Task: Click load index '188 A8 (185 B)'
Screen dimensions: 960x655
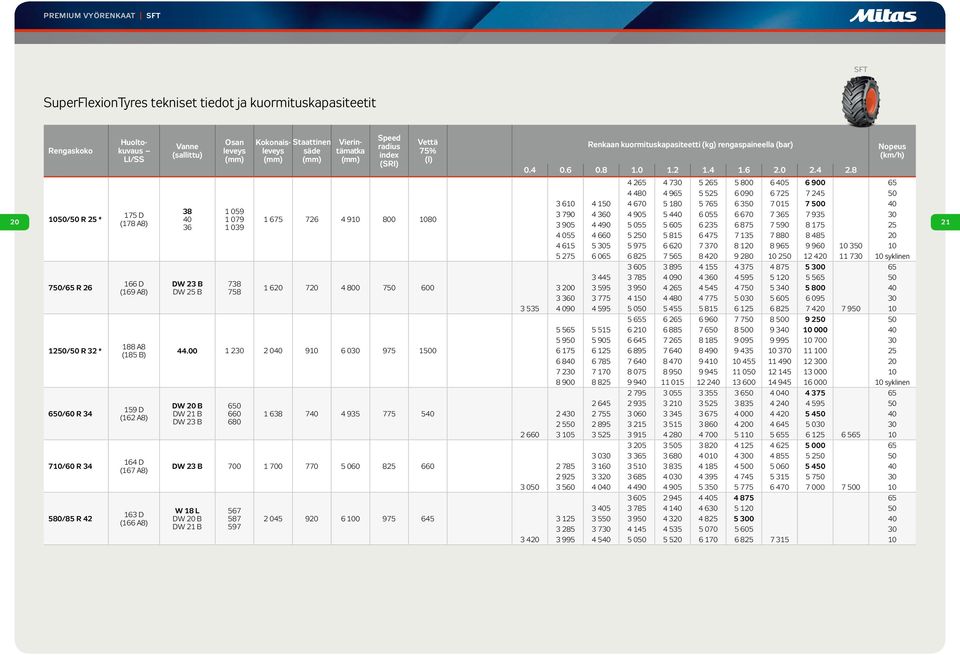Action: (133, 351)
